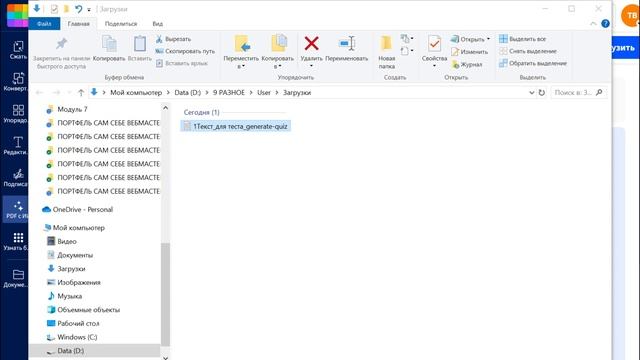Click the Pin to Quick access icon
The width and height of the screenshot is (640, 360).
click(61, 44)
